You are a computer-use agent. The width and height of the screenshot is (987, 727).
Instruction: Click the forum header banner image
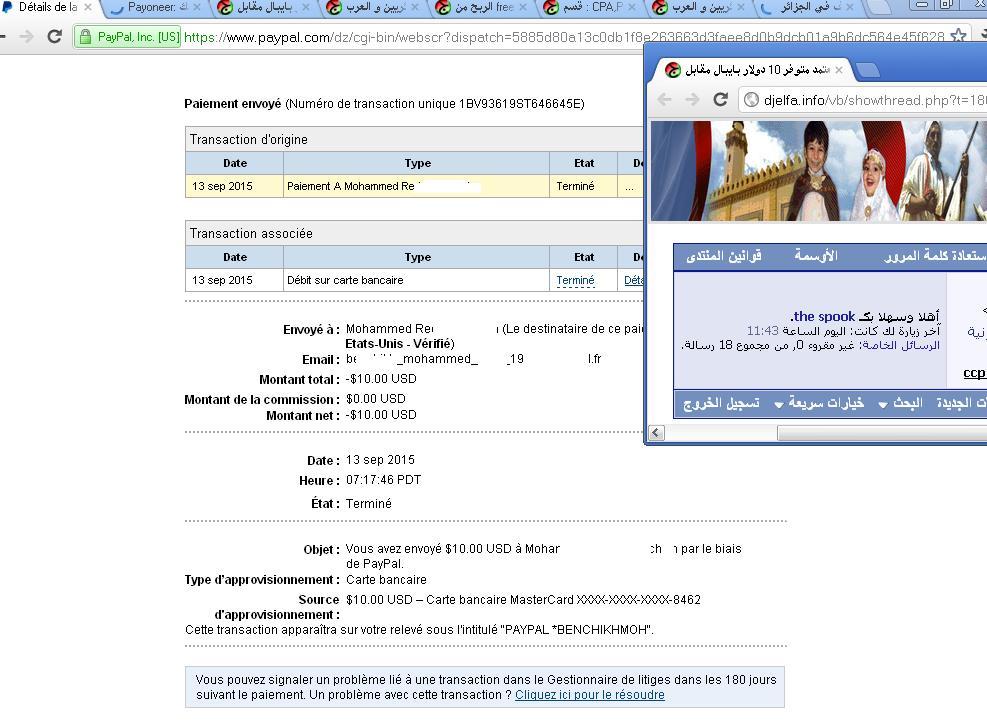pos(818,171)
